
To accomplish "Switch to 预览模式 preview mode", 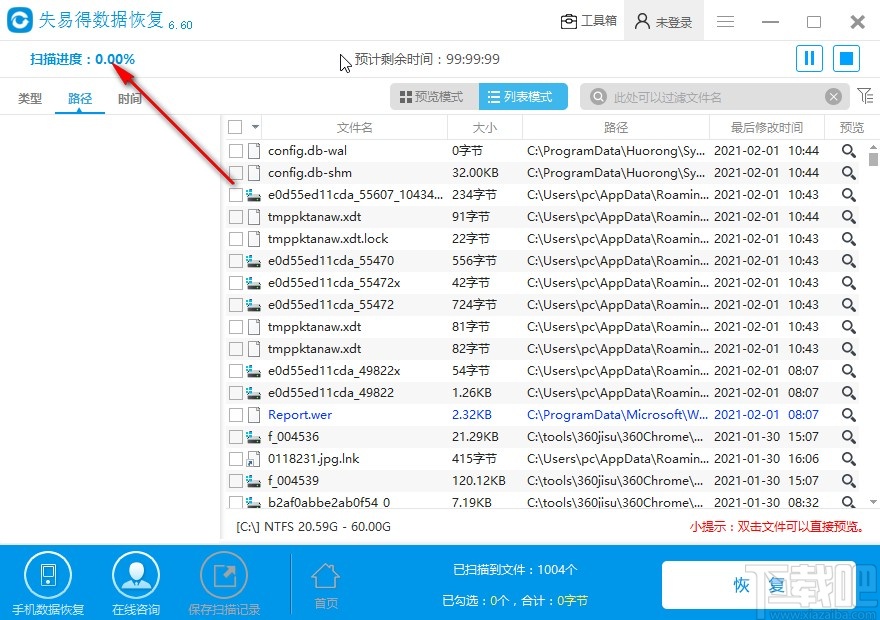I will 434,97.
